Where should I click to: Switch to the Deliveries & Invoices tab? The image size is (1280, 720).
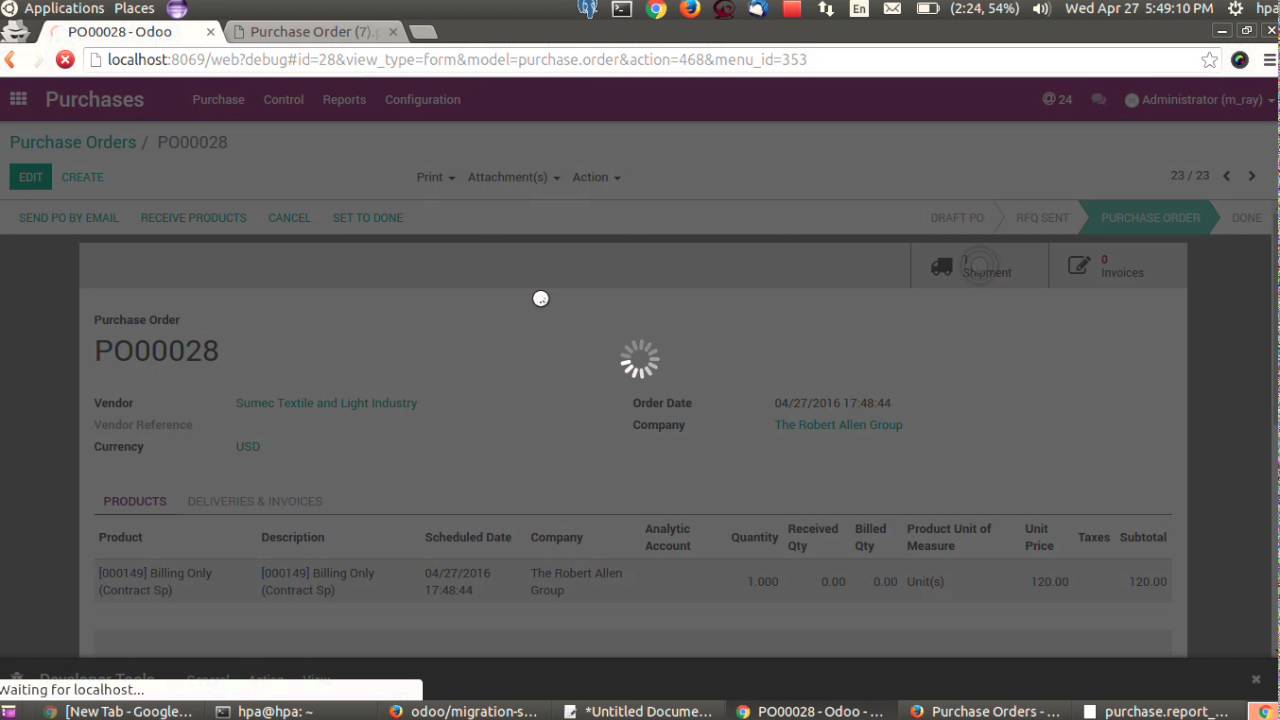255,501
